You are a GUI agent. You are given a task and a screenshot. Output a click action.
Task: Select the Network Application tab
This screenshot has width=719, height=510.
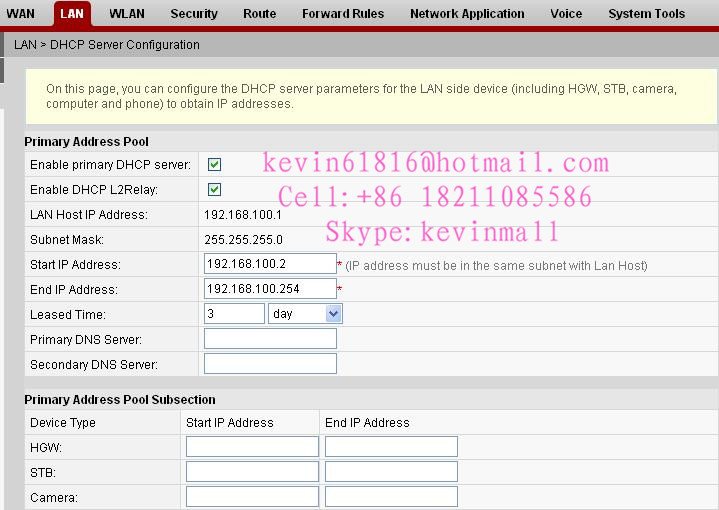pyautogui.click(x=467, y=14)
